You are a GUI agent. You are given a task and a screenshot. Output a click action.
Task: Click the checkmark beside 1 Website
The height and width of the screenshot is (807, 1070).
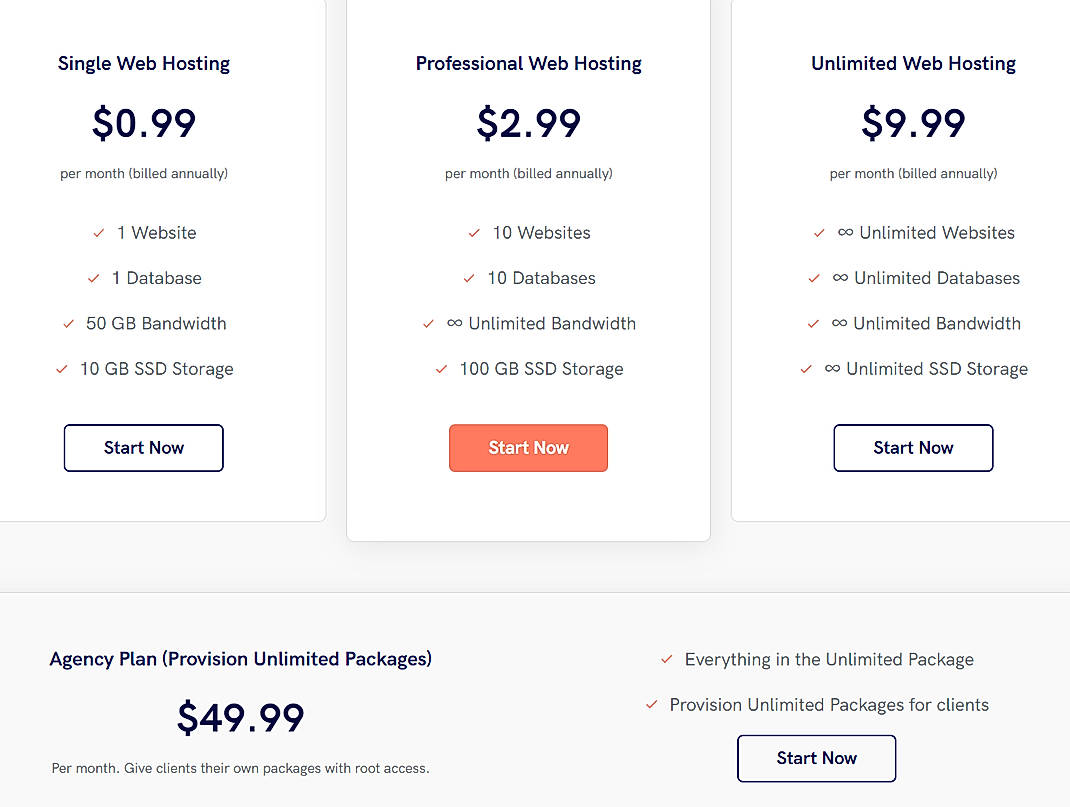(x=98, y=232)
